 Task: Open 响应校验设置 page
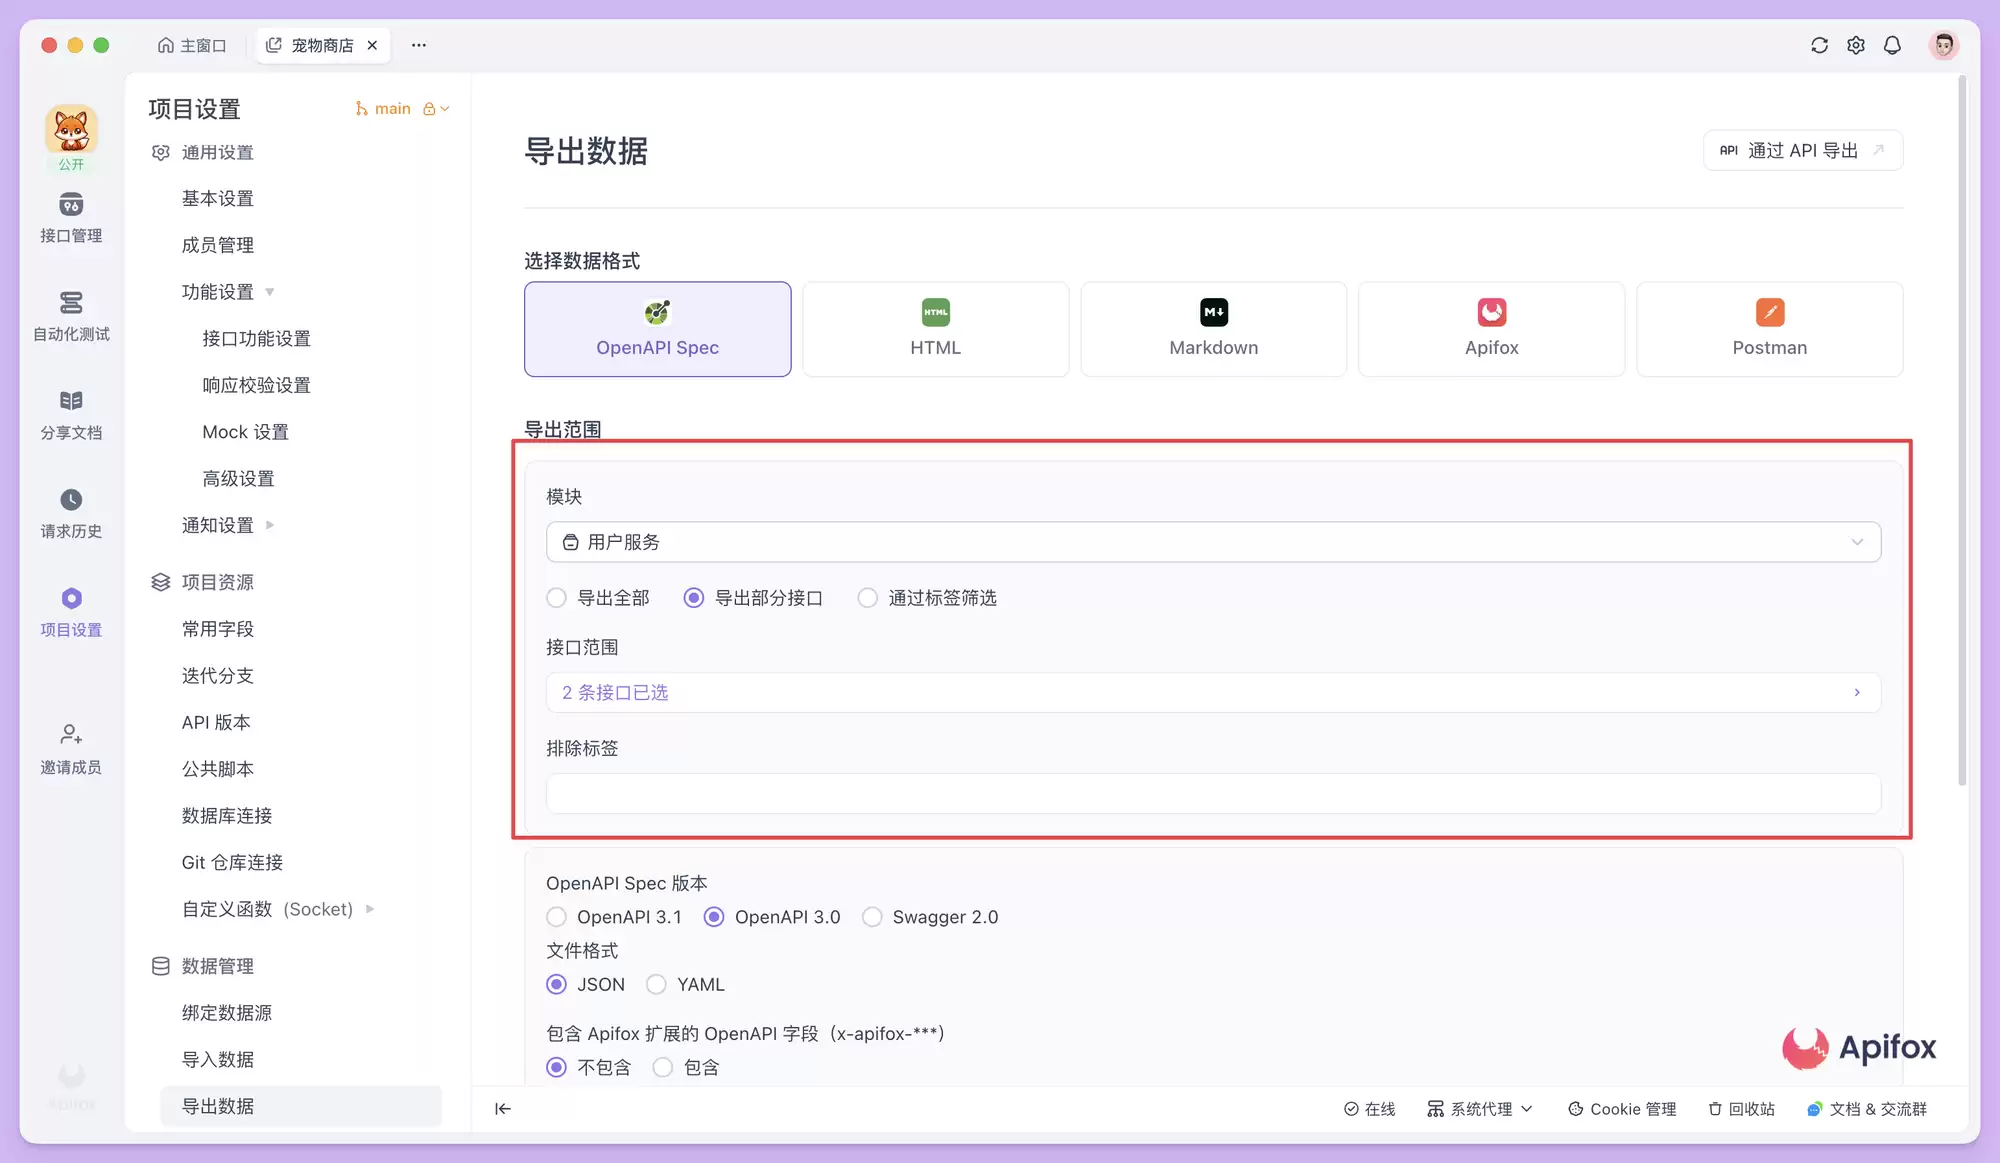pos(256,385)
